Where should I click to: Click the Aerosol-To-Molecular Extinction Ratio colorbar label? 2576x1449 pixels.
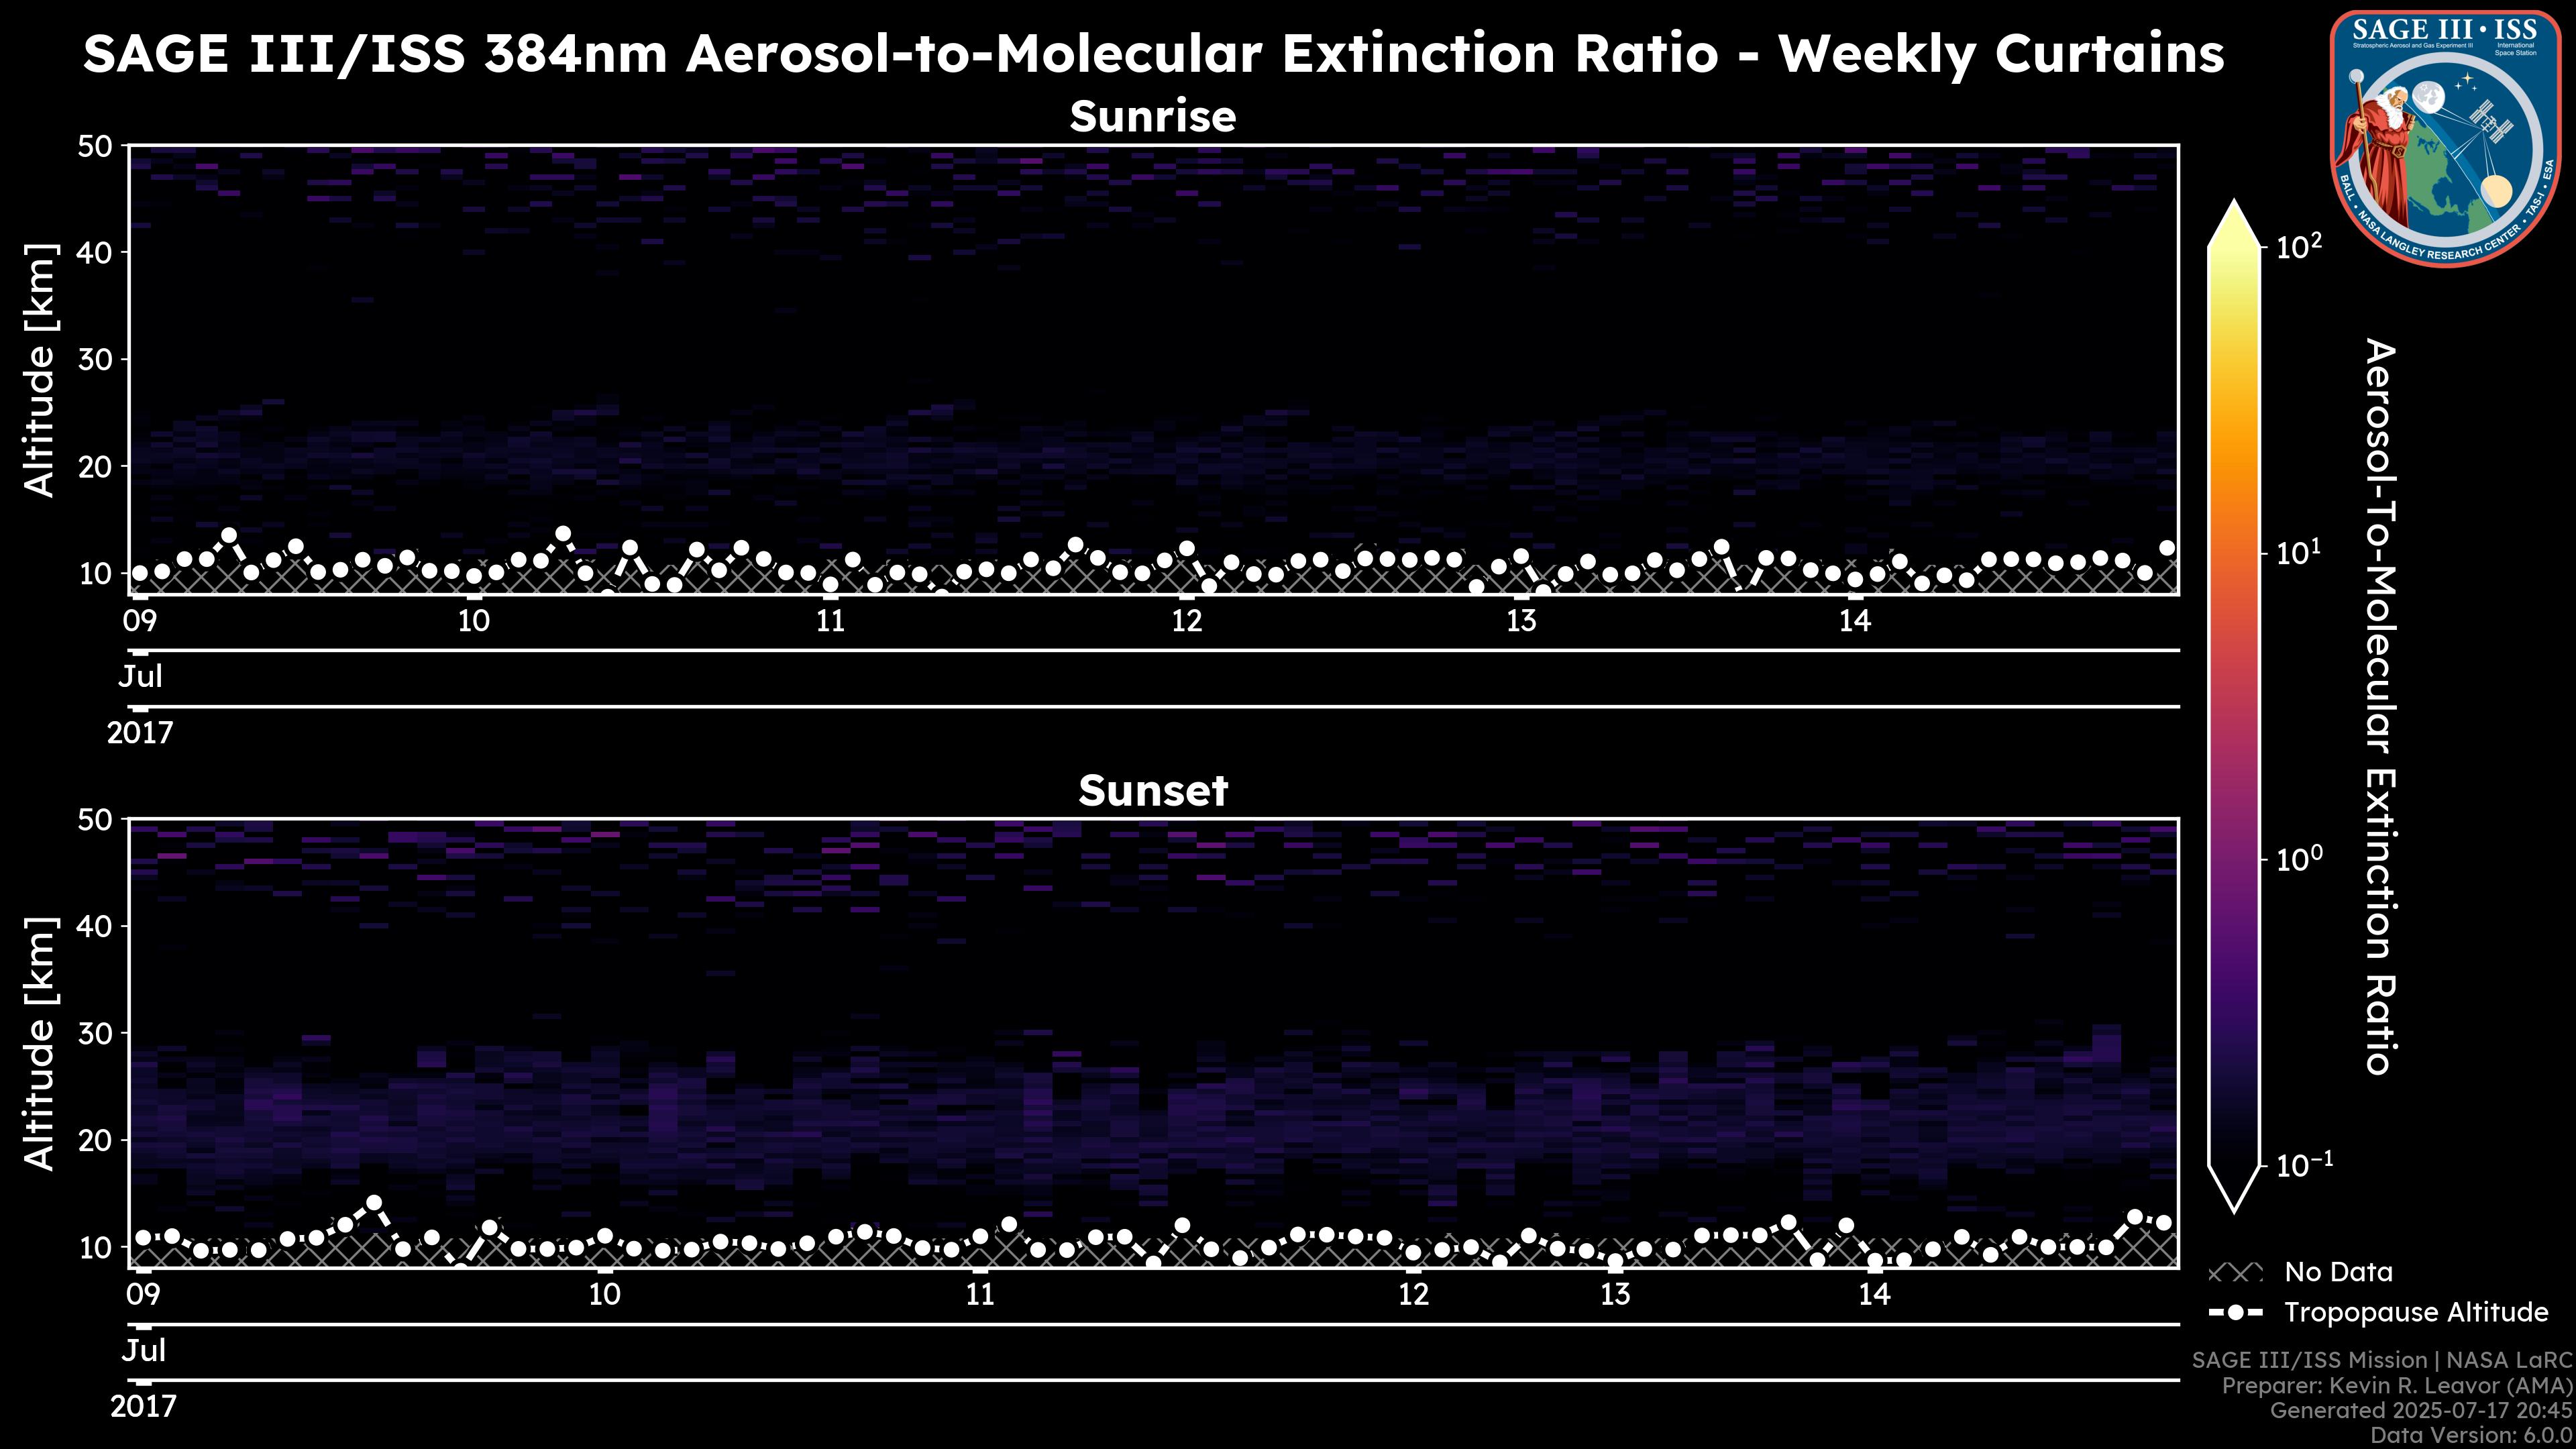(x=2381, y=706)
